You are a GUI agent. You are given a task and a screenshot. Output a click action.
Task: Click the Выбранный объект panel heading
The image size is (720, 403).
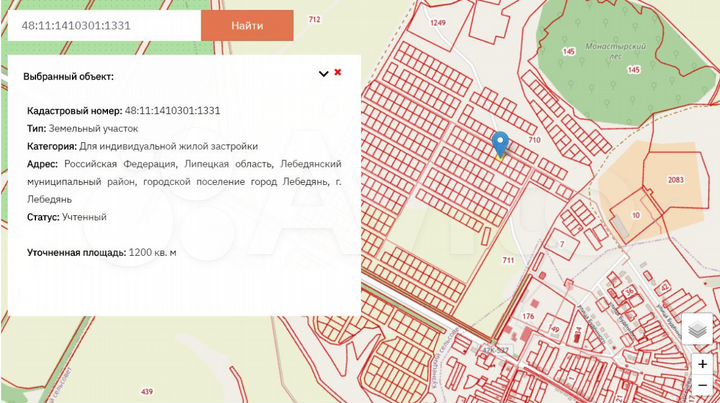point(69,76)
